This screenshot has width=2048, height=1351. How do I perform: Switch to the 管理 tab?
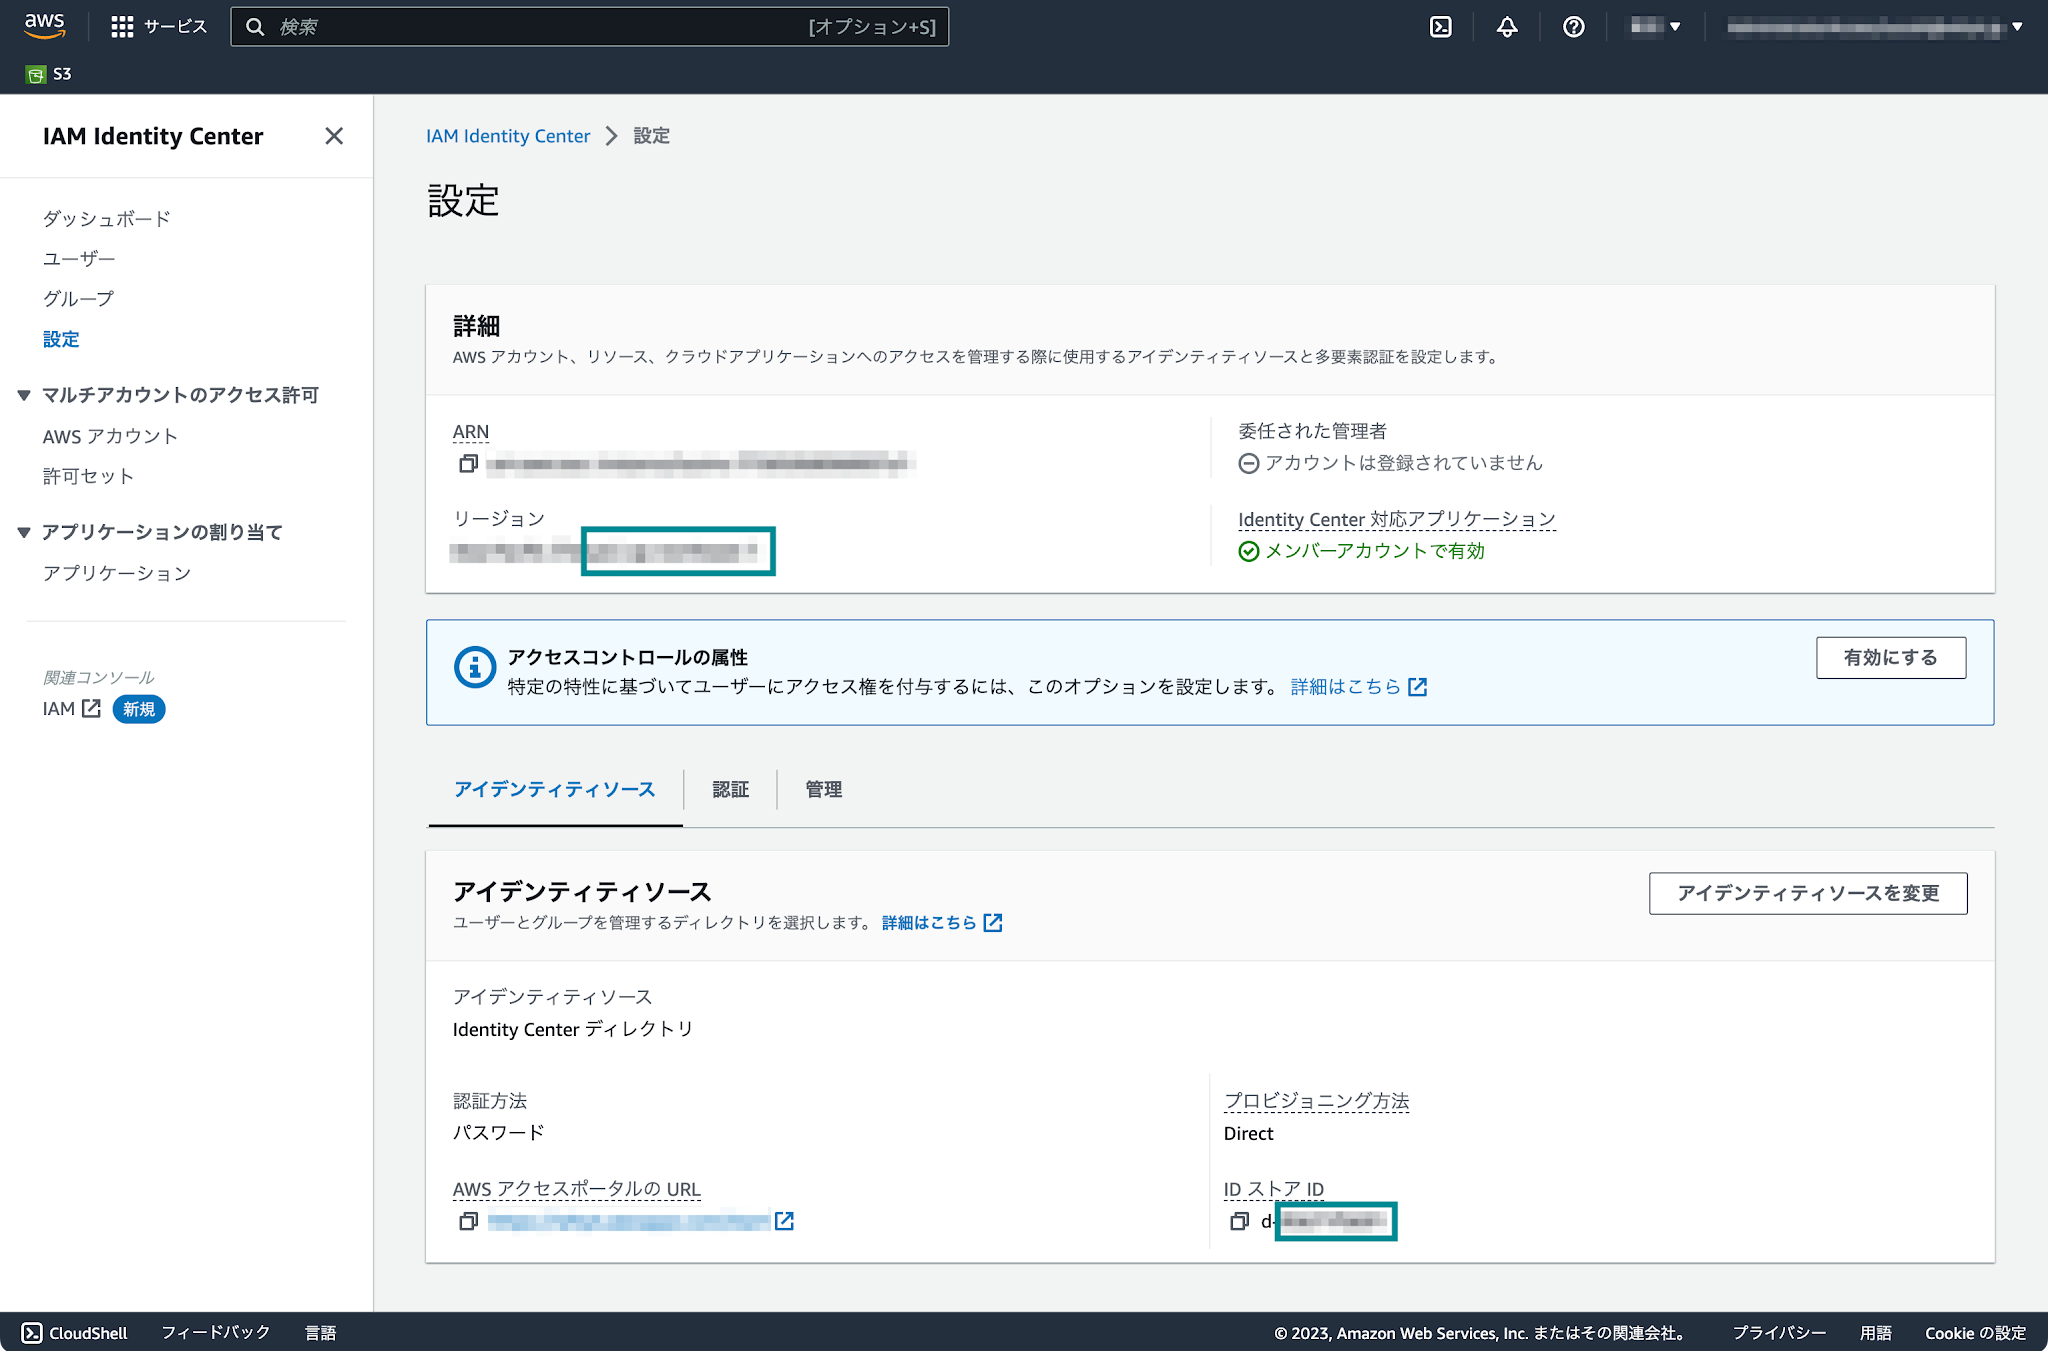click(x=823, y=789)
